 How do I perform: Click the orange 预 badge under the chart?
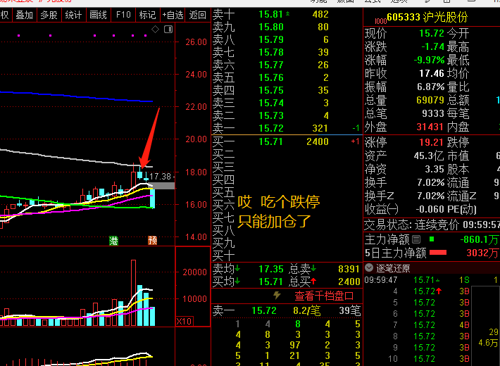[x=152, y=240]
